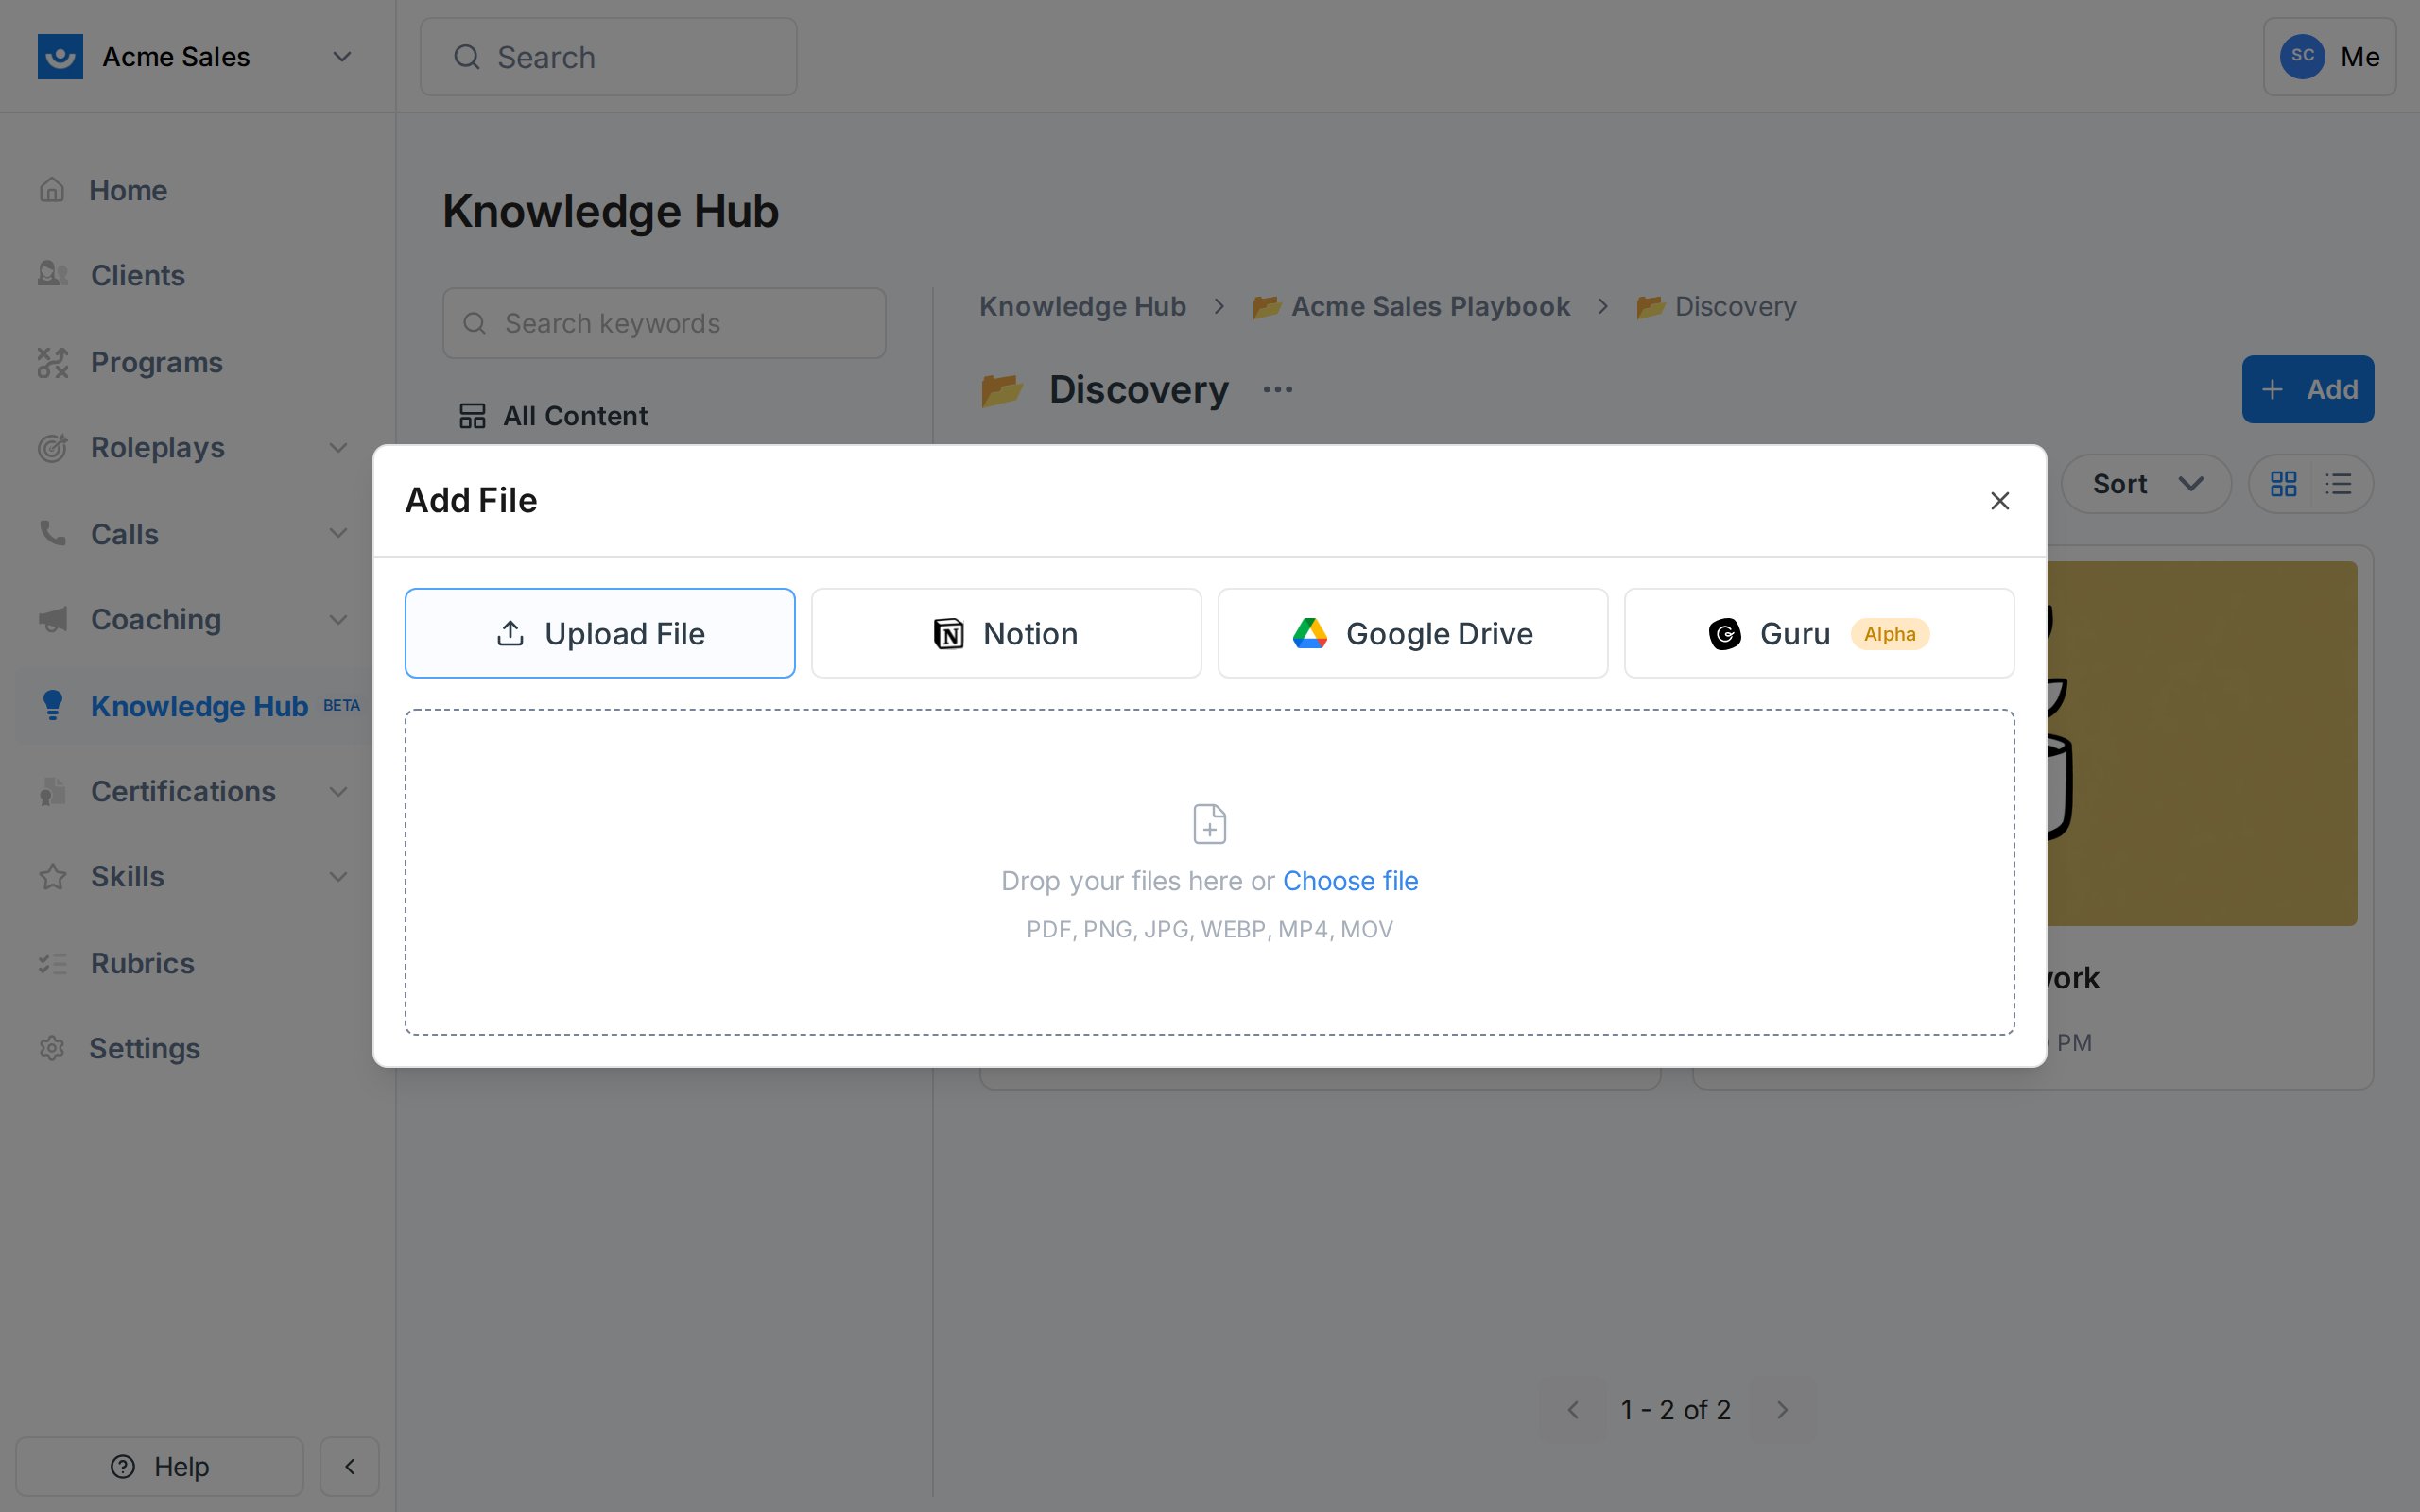Click the file-plus icon in the drop zone
The height and width of the screenshot is (1512, 2420).
[1209, 824]
